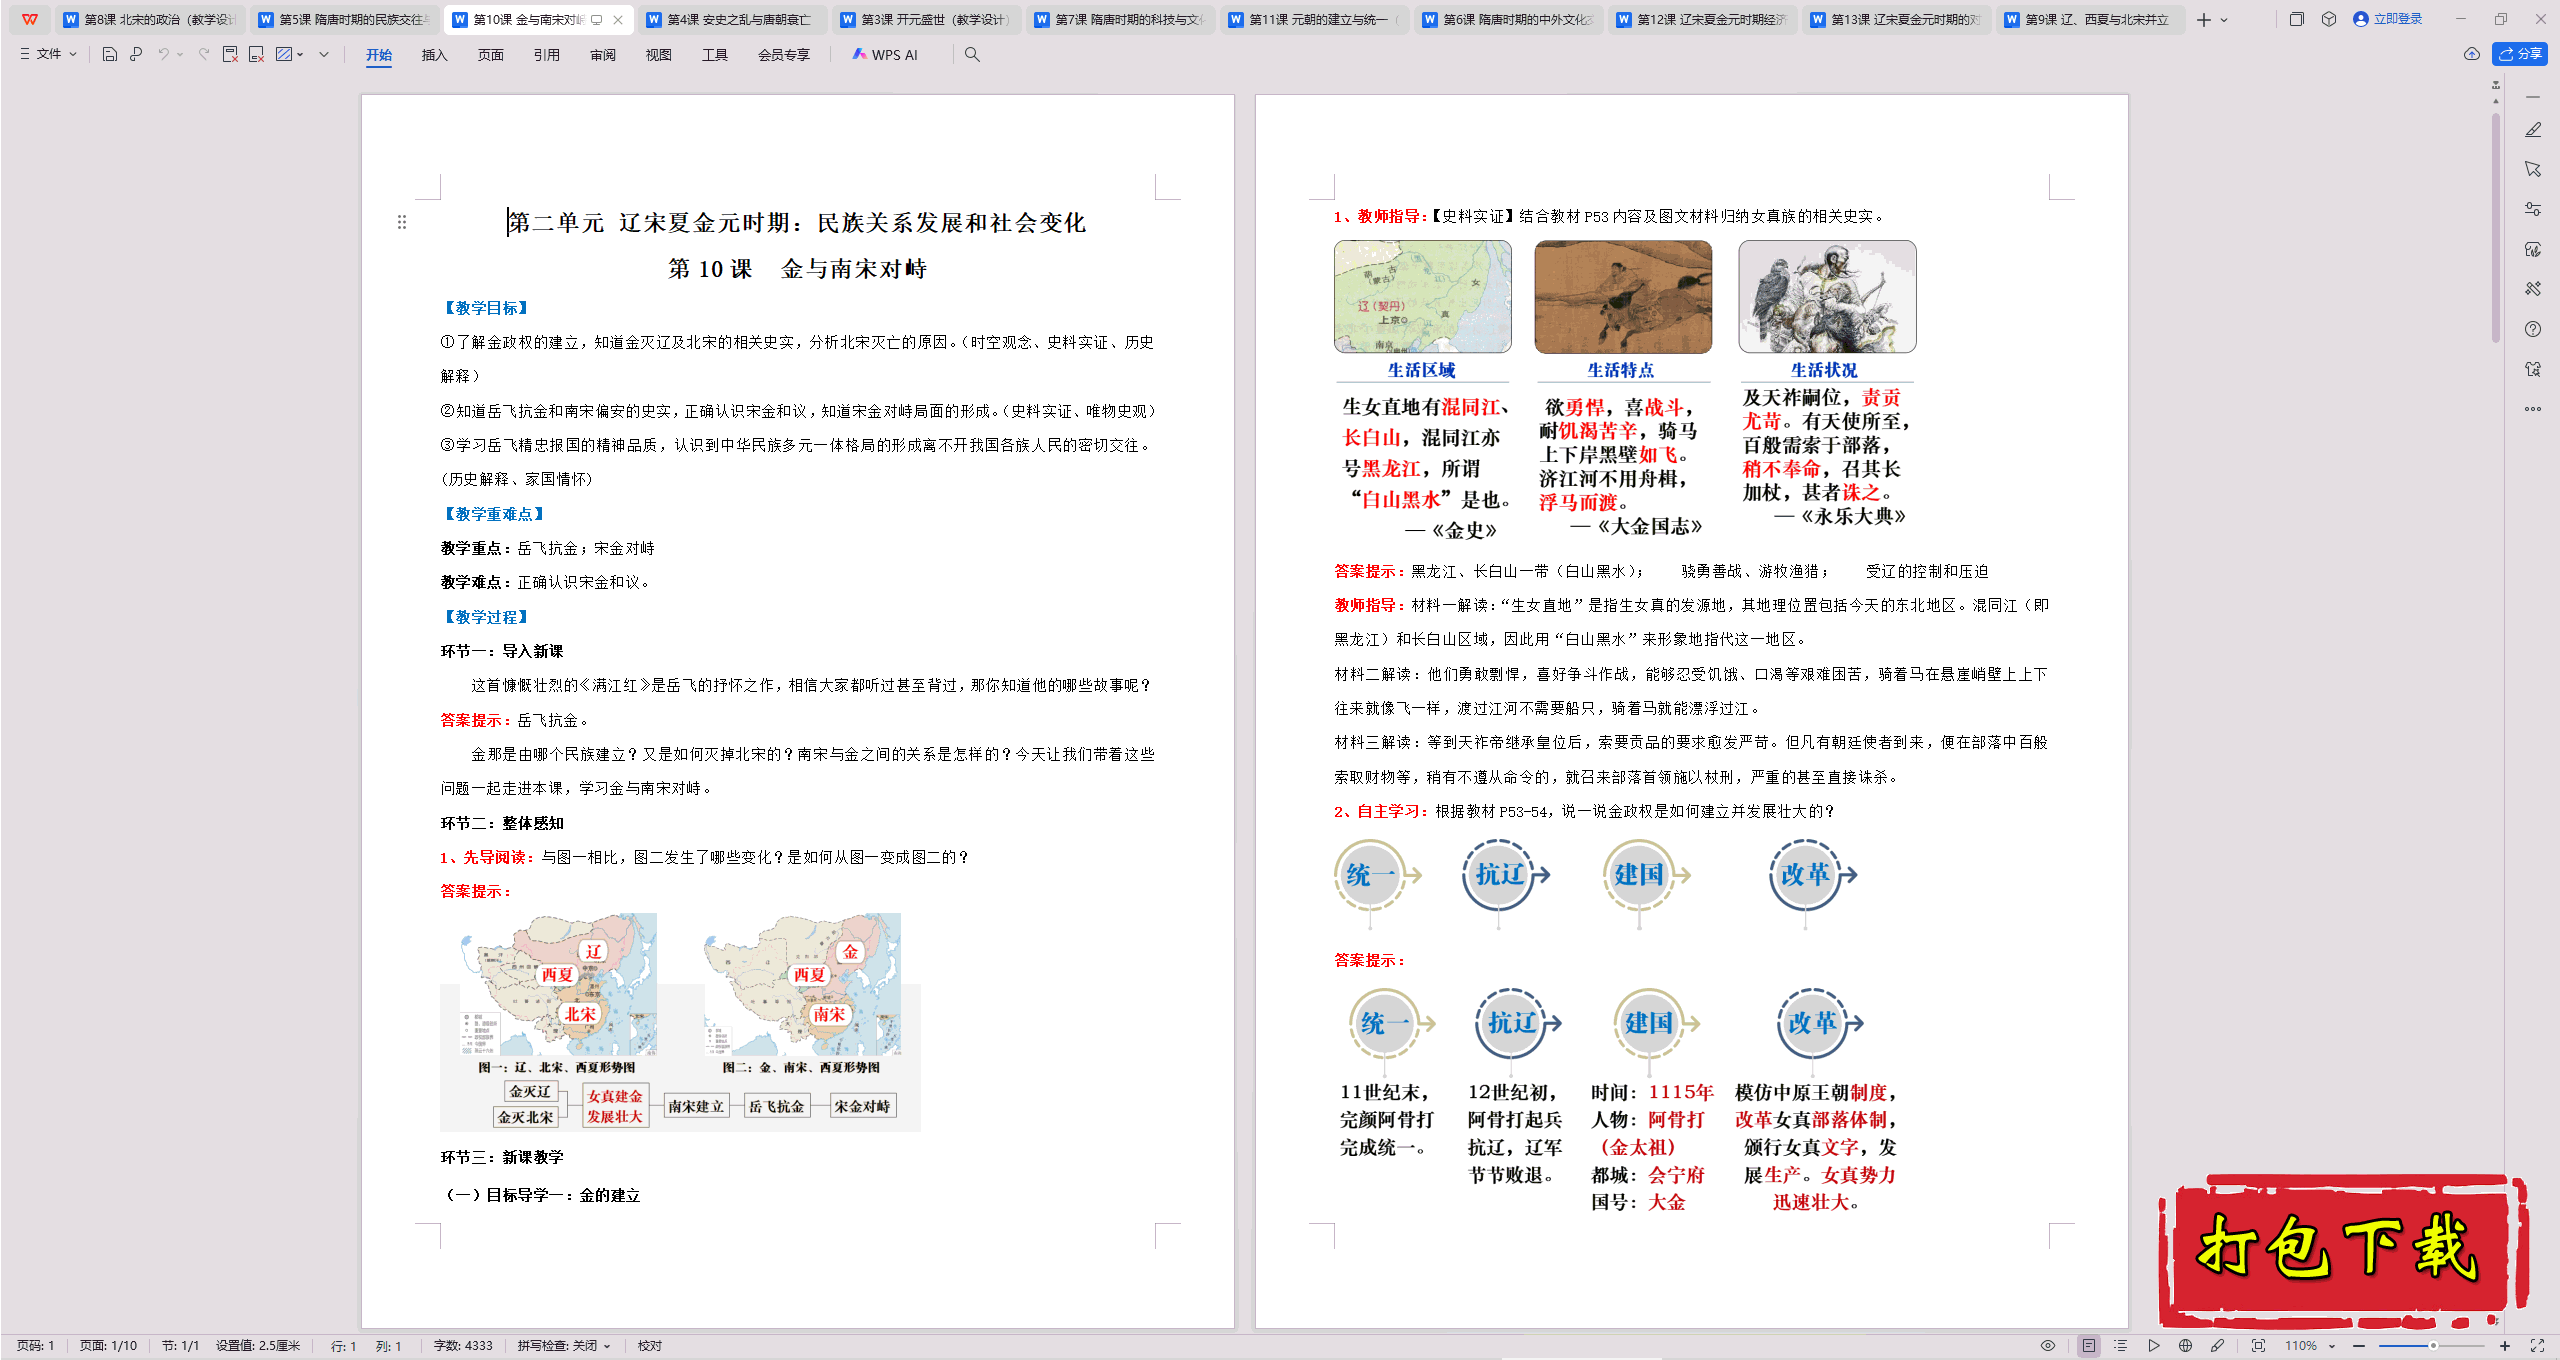
Task: Click the new tab plus button
Action: pyautogui.click(x=2204, y=20)
